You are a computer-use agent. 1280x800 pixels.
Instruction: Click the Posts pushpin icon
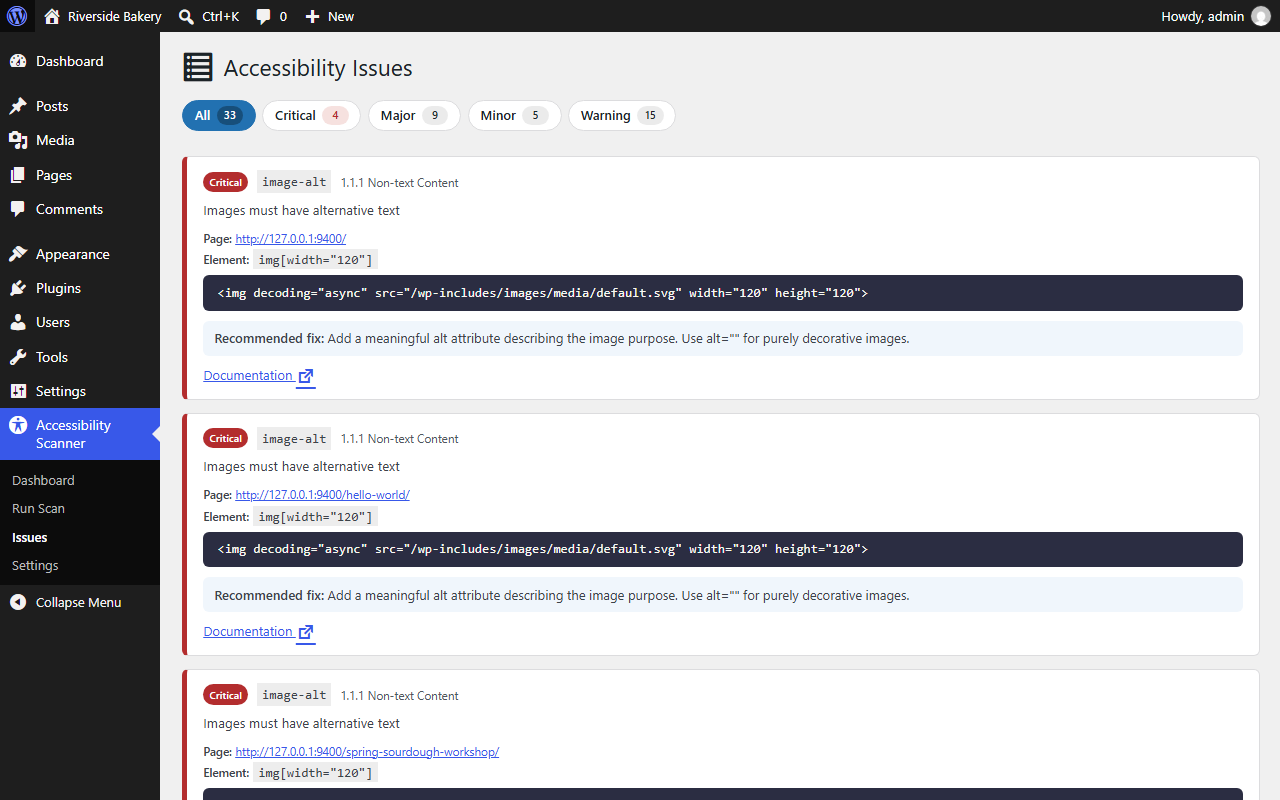coord(18,106)
